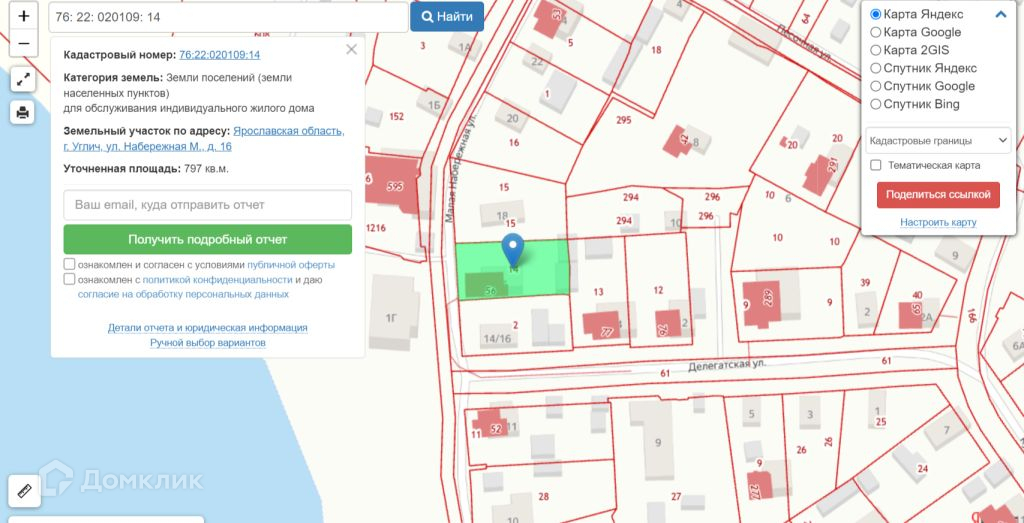Click the email input field
The image size is (1024, 523).
(x=208, y=205)
